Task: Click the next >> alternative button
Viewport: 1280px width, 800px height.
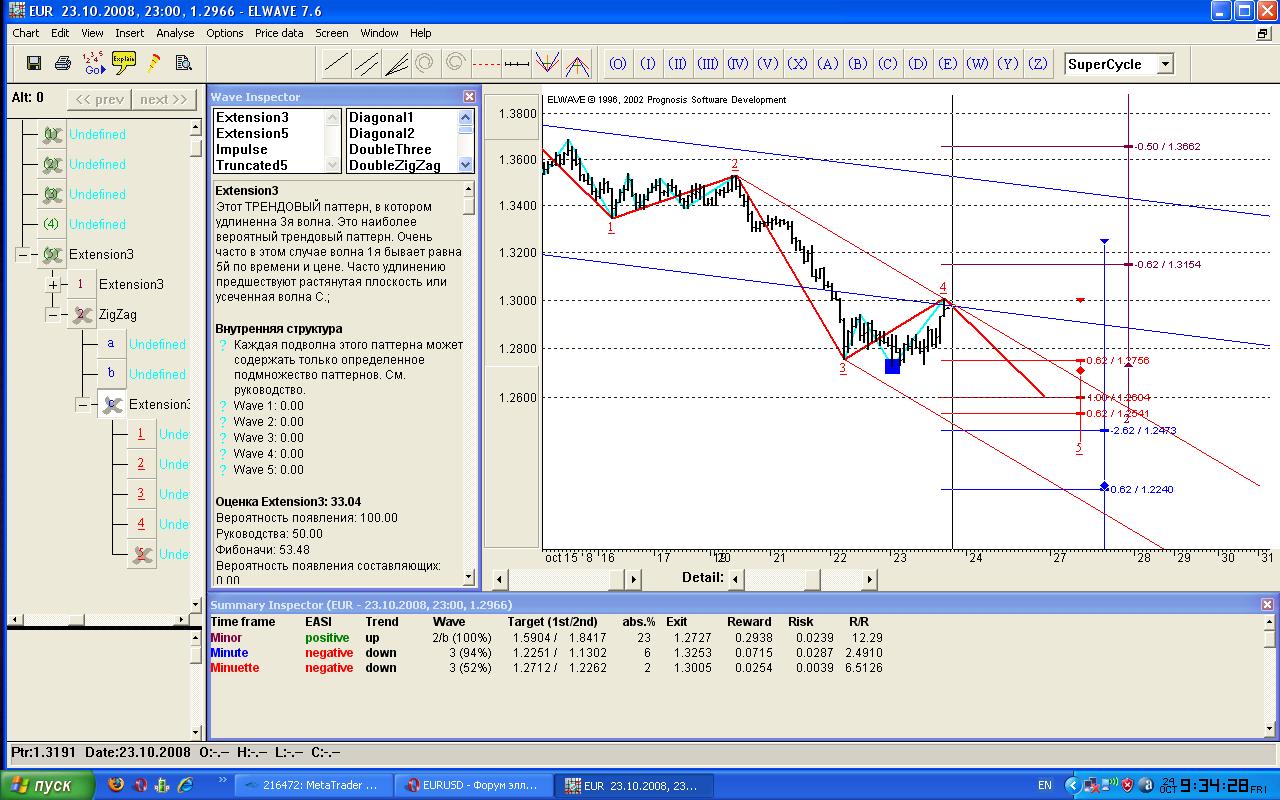Action: 164,99
